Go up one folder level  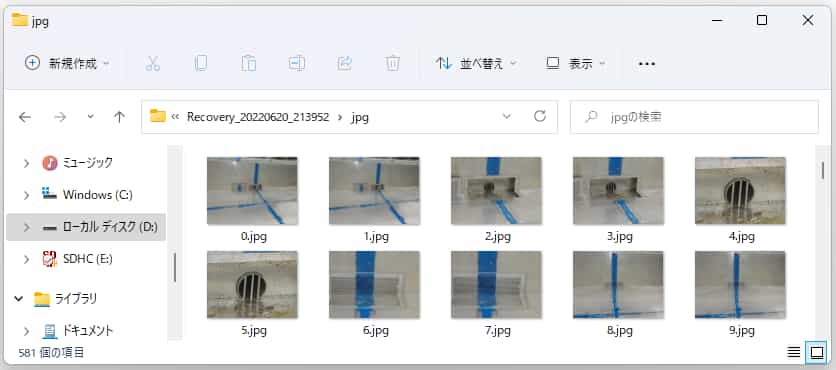tap(119, 117)
